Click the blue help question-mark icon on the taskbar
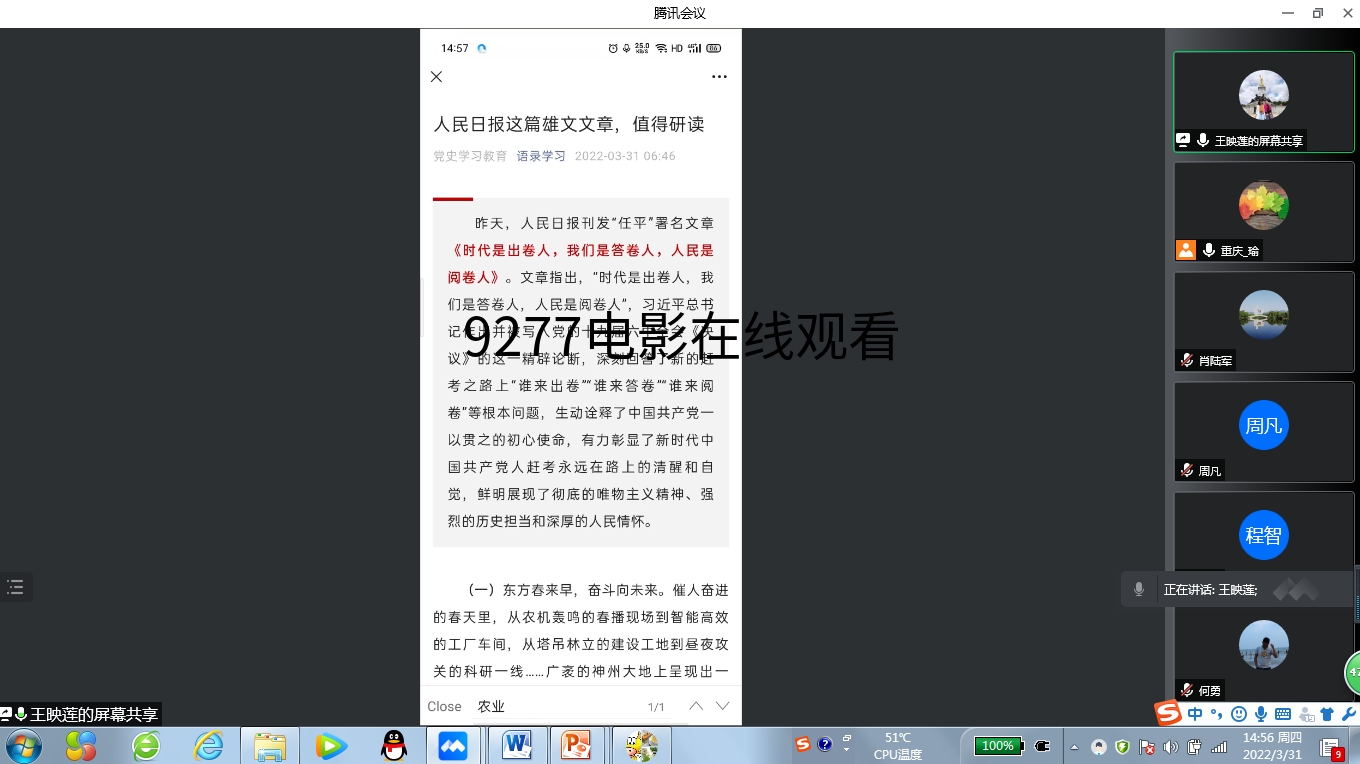This screenshot has height=764, width=1360. pos(825,744)
